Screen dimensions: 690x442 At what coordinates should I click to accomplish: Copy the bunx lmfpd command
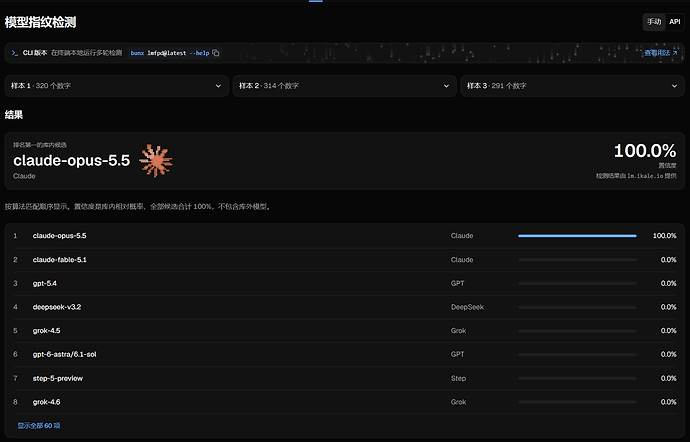216,53
